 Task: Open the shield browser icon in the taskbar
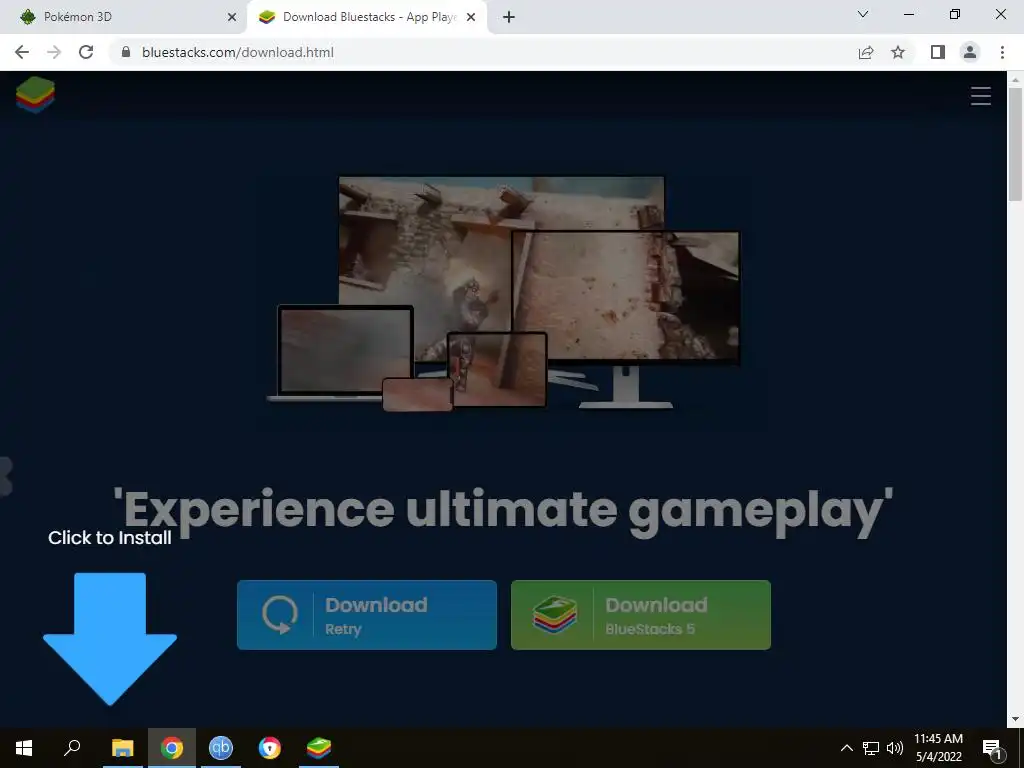[x=270, y=748]
